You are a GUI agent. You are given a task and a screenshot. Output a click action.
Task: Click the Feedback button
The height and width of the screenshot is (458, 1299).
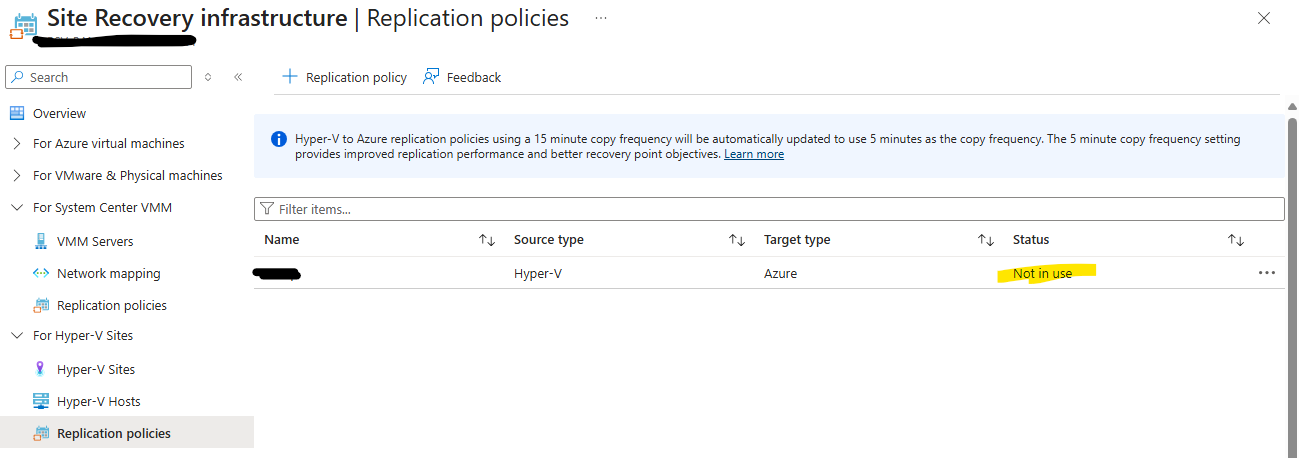coord(462,77)
